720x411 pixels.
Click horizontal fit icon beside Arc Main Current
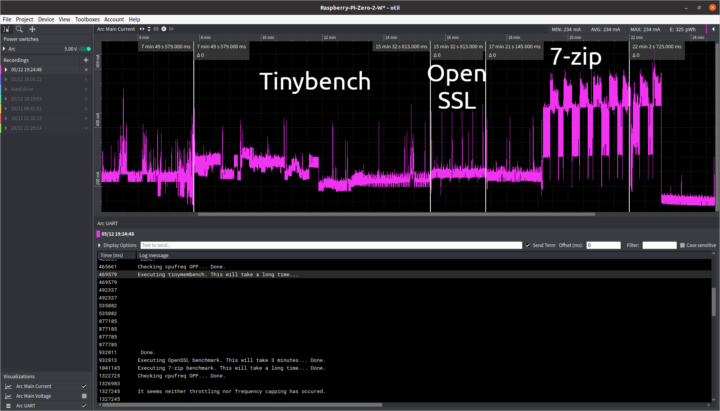point(142,29)
